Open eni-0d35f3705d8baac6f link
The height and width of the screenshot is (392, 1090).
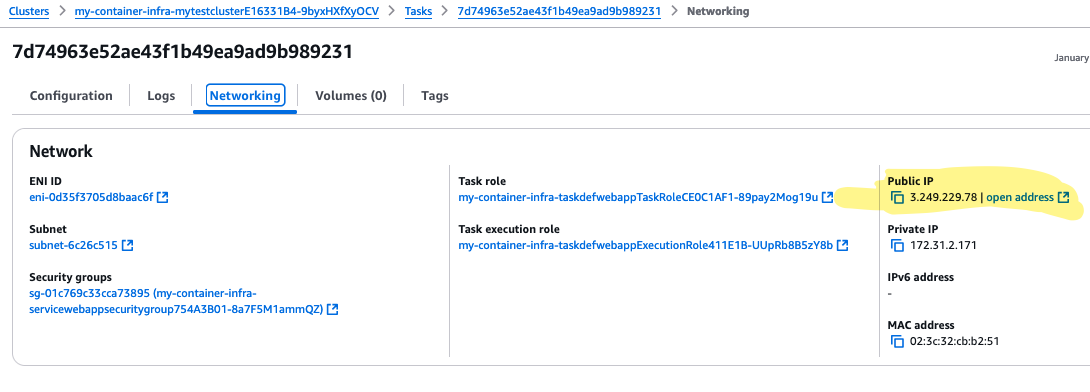(x=90, y=197)
